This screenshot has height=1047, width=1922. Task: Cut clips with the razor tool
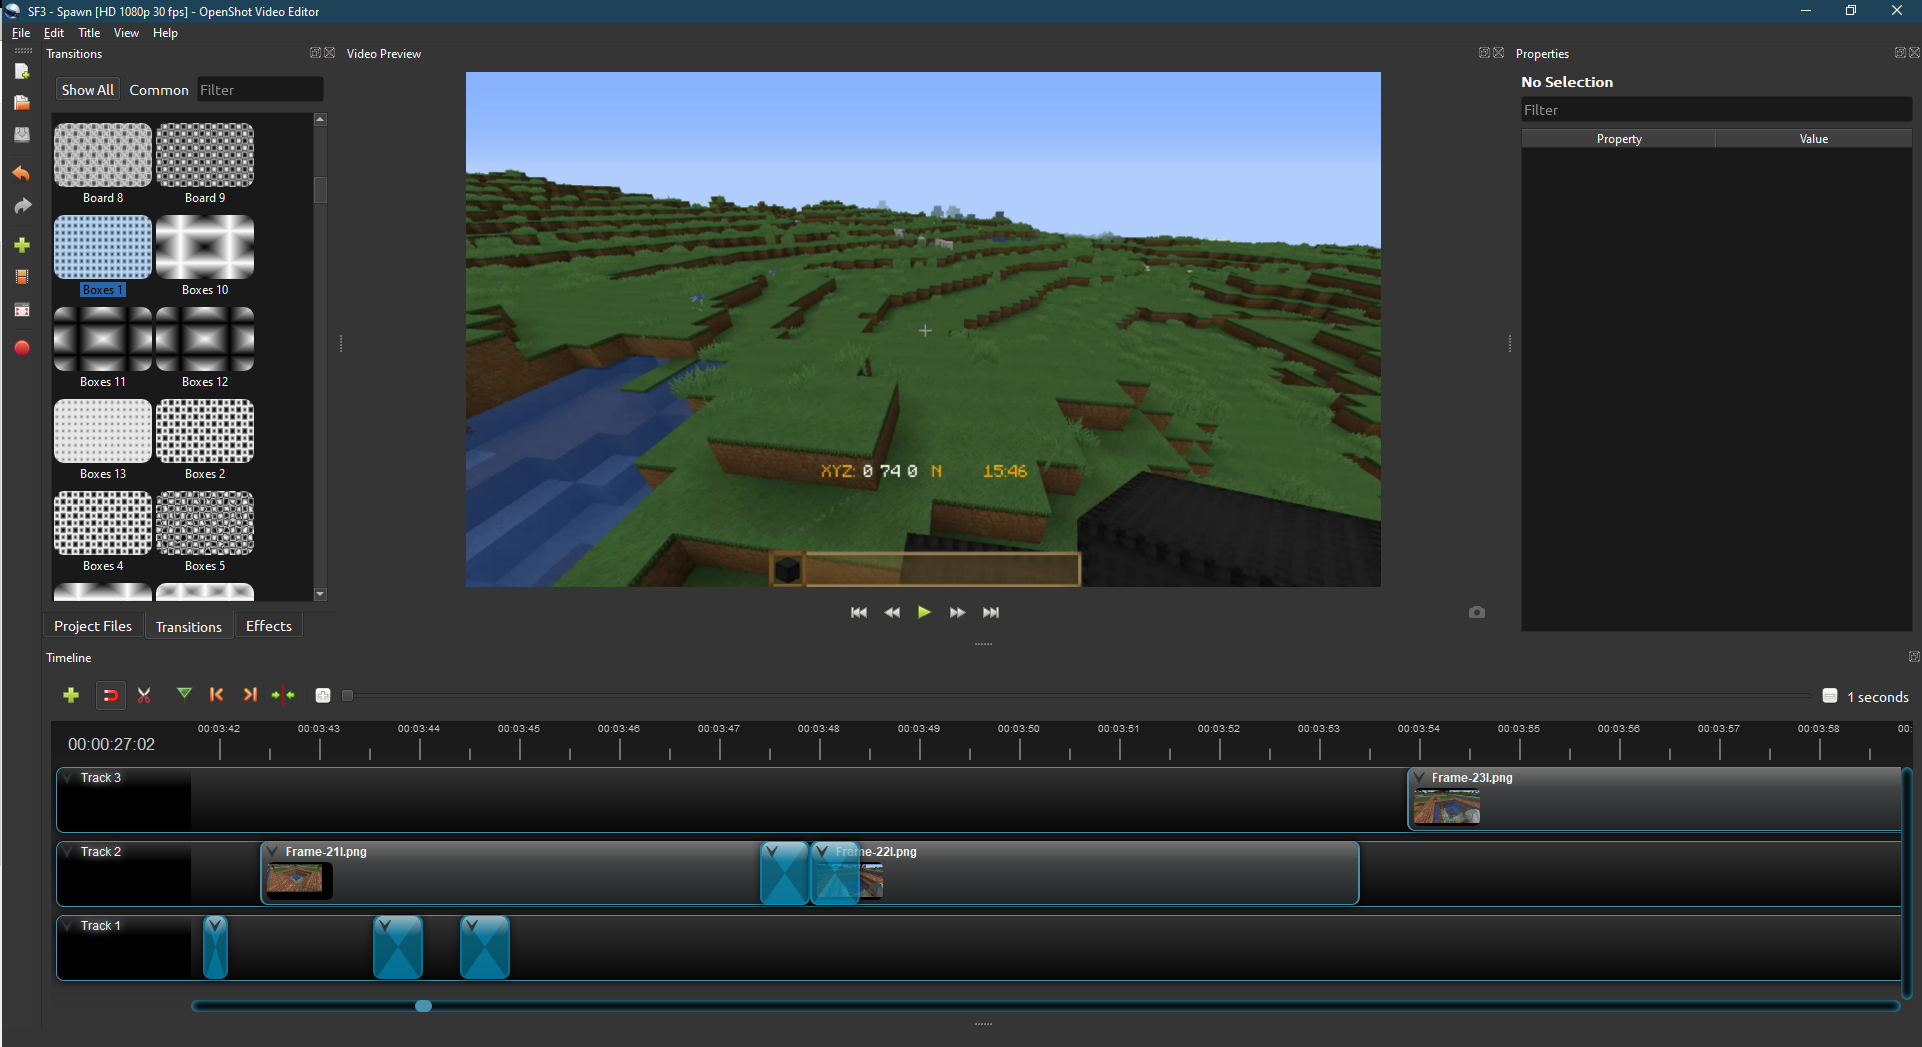143,695
